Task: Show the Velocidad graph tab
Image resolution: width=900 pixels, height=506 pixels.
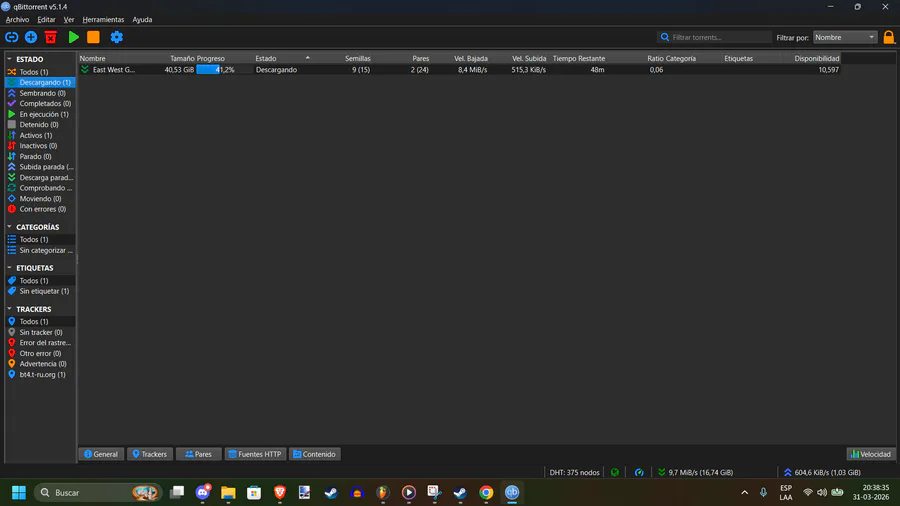Action: click(x=871, y=454)
